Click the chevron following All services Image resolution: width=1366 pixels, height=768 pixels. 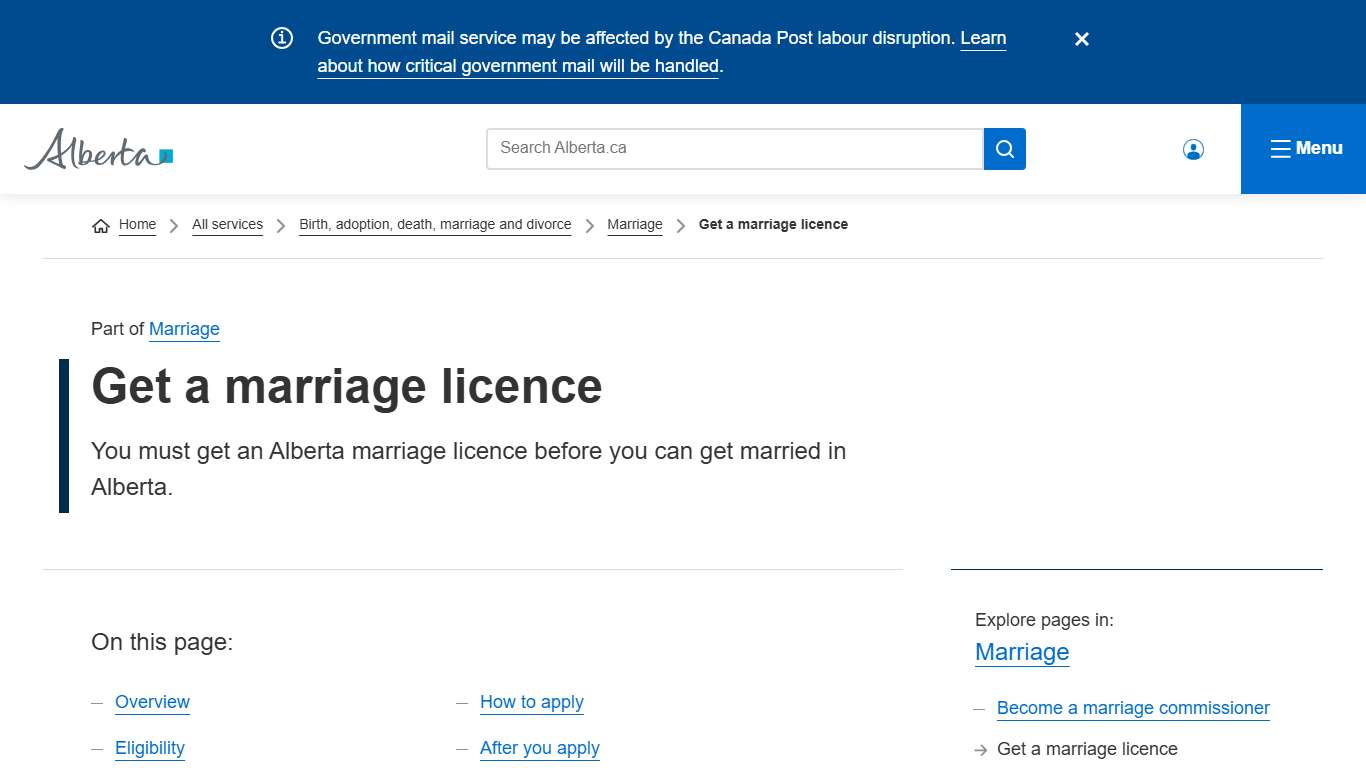[279, 225]
